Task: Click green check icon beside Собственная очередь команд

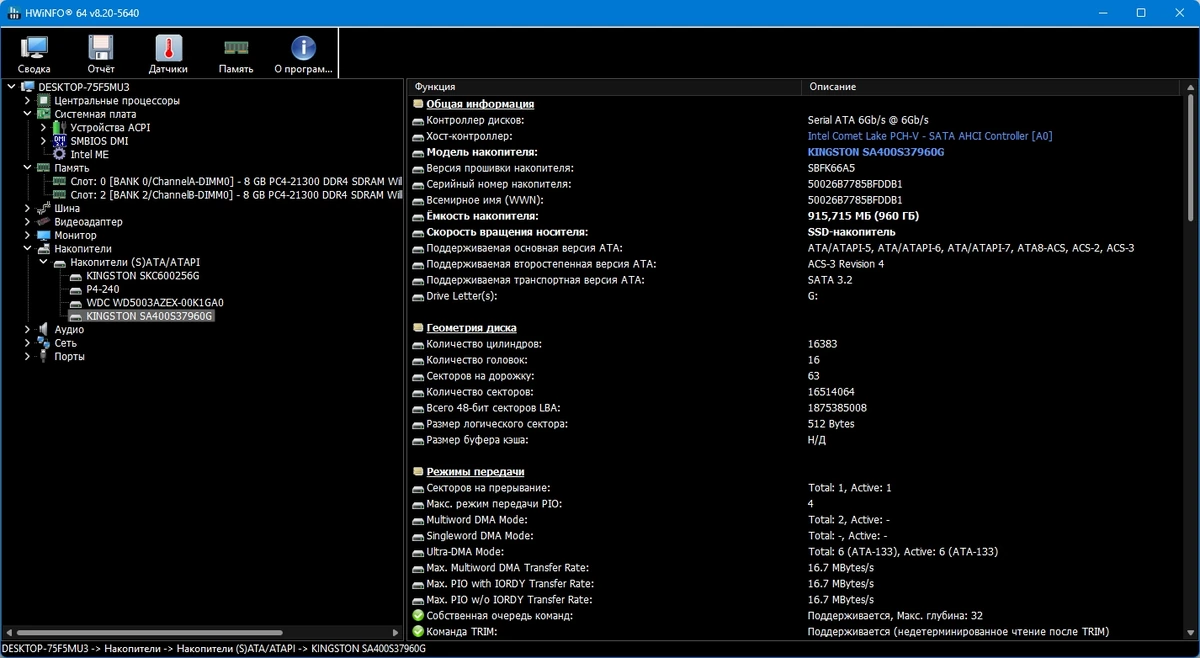Action: point(418,616)
